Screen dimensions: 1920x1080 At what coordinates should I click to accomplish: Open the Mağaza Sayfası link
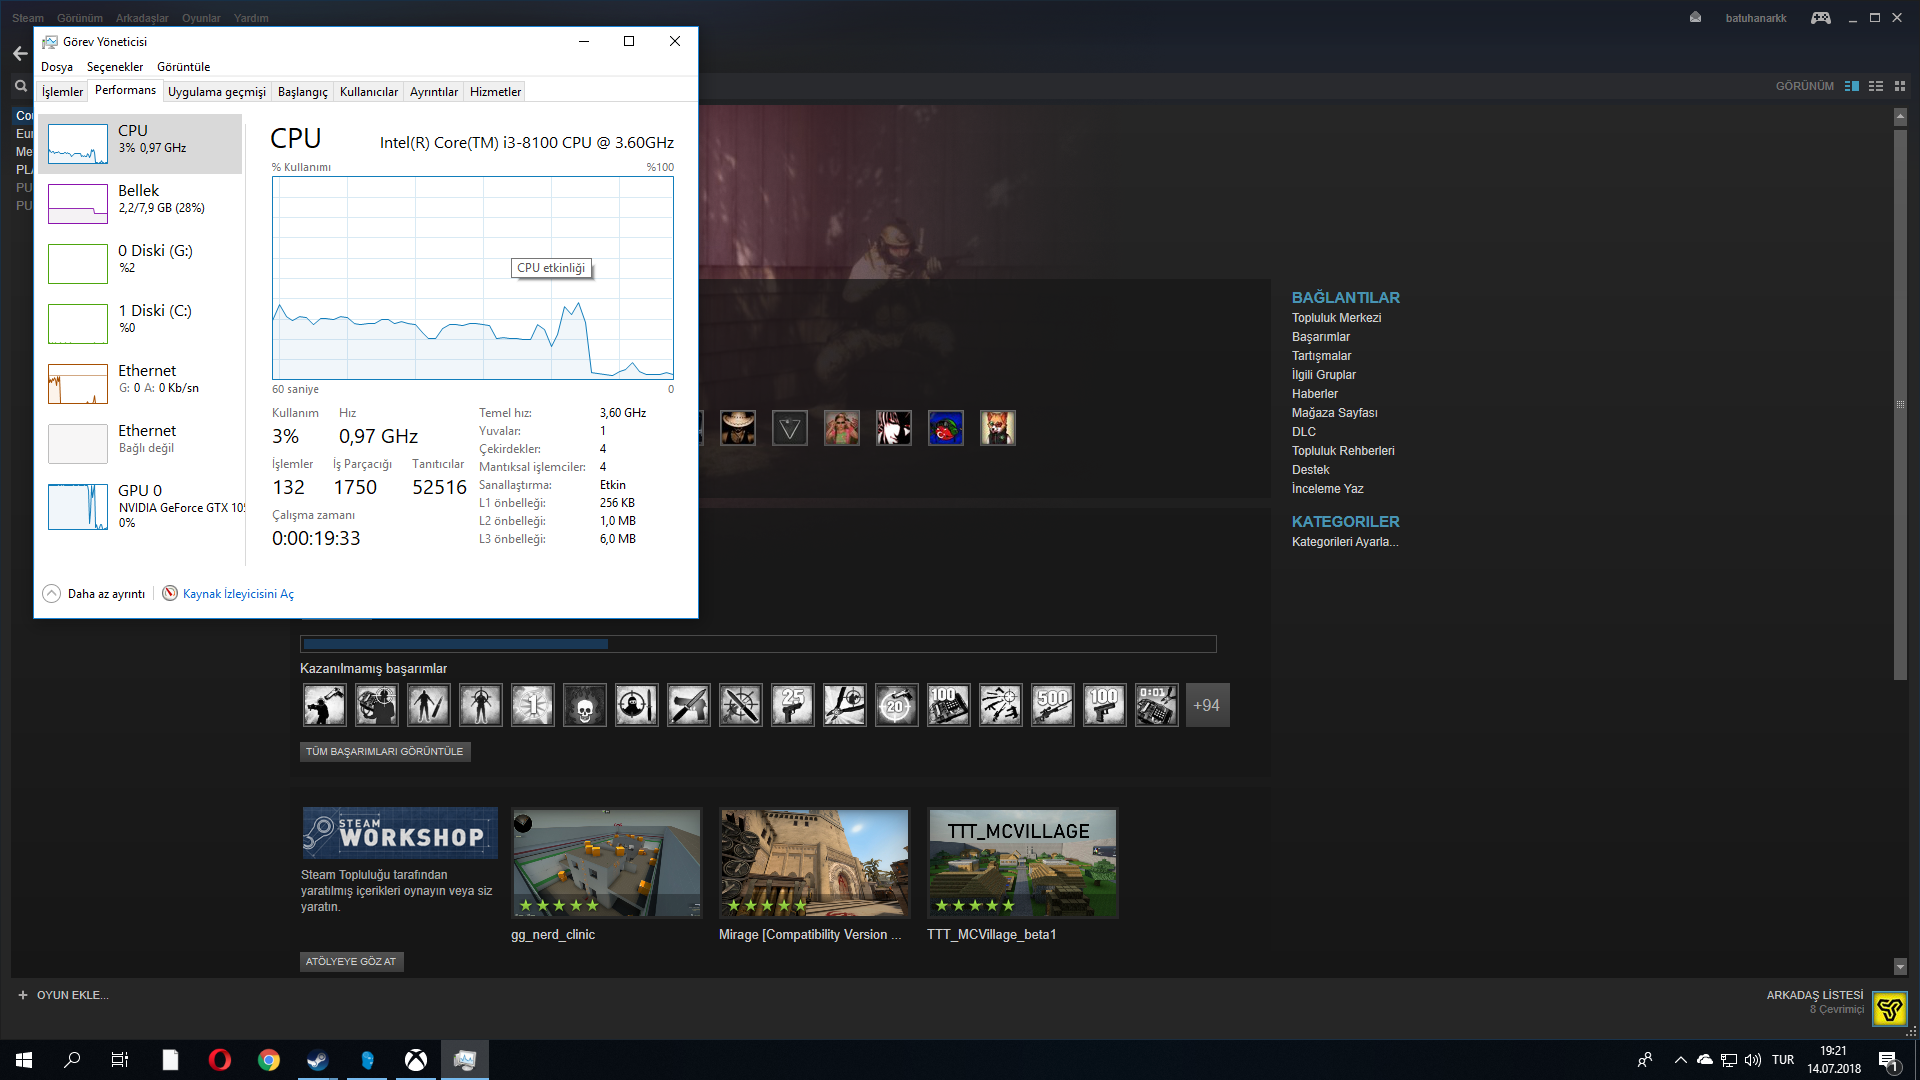tap(1334, 413)
